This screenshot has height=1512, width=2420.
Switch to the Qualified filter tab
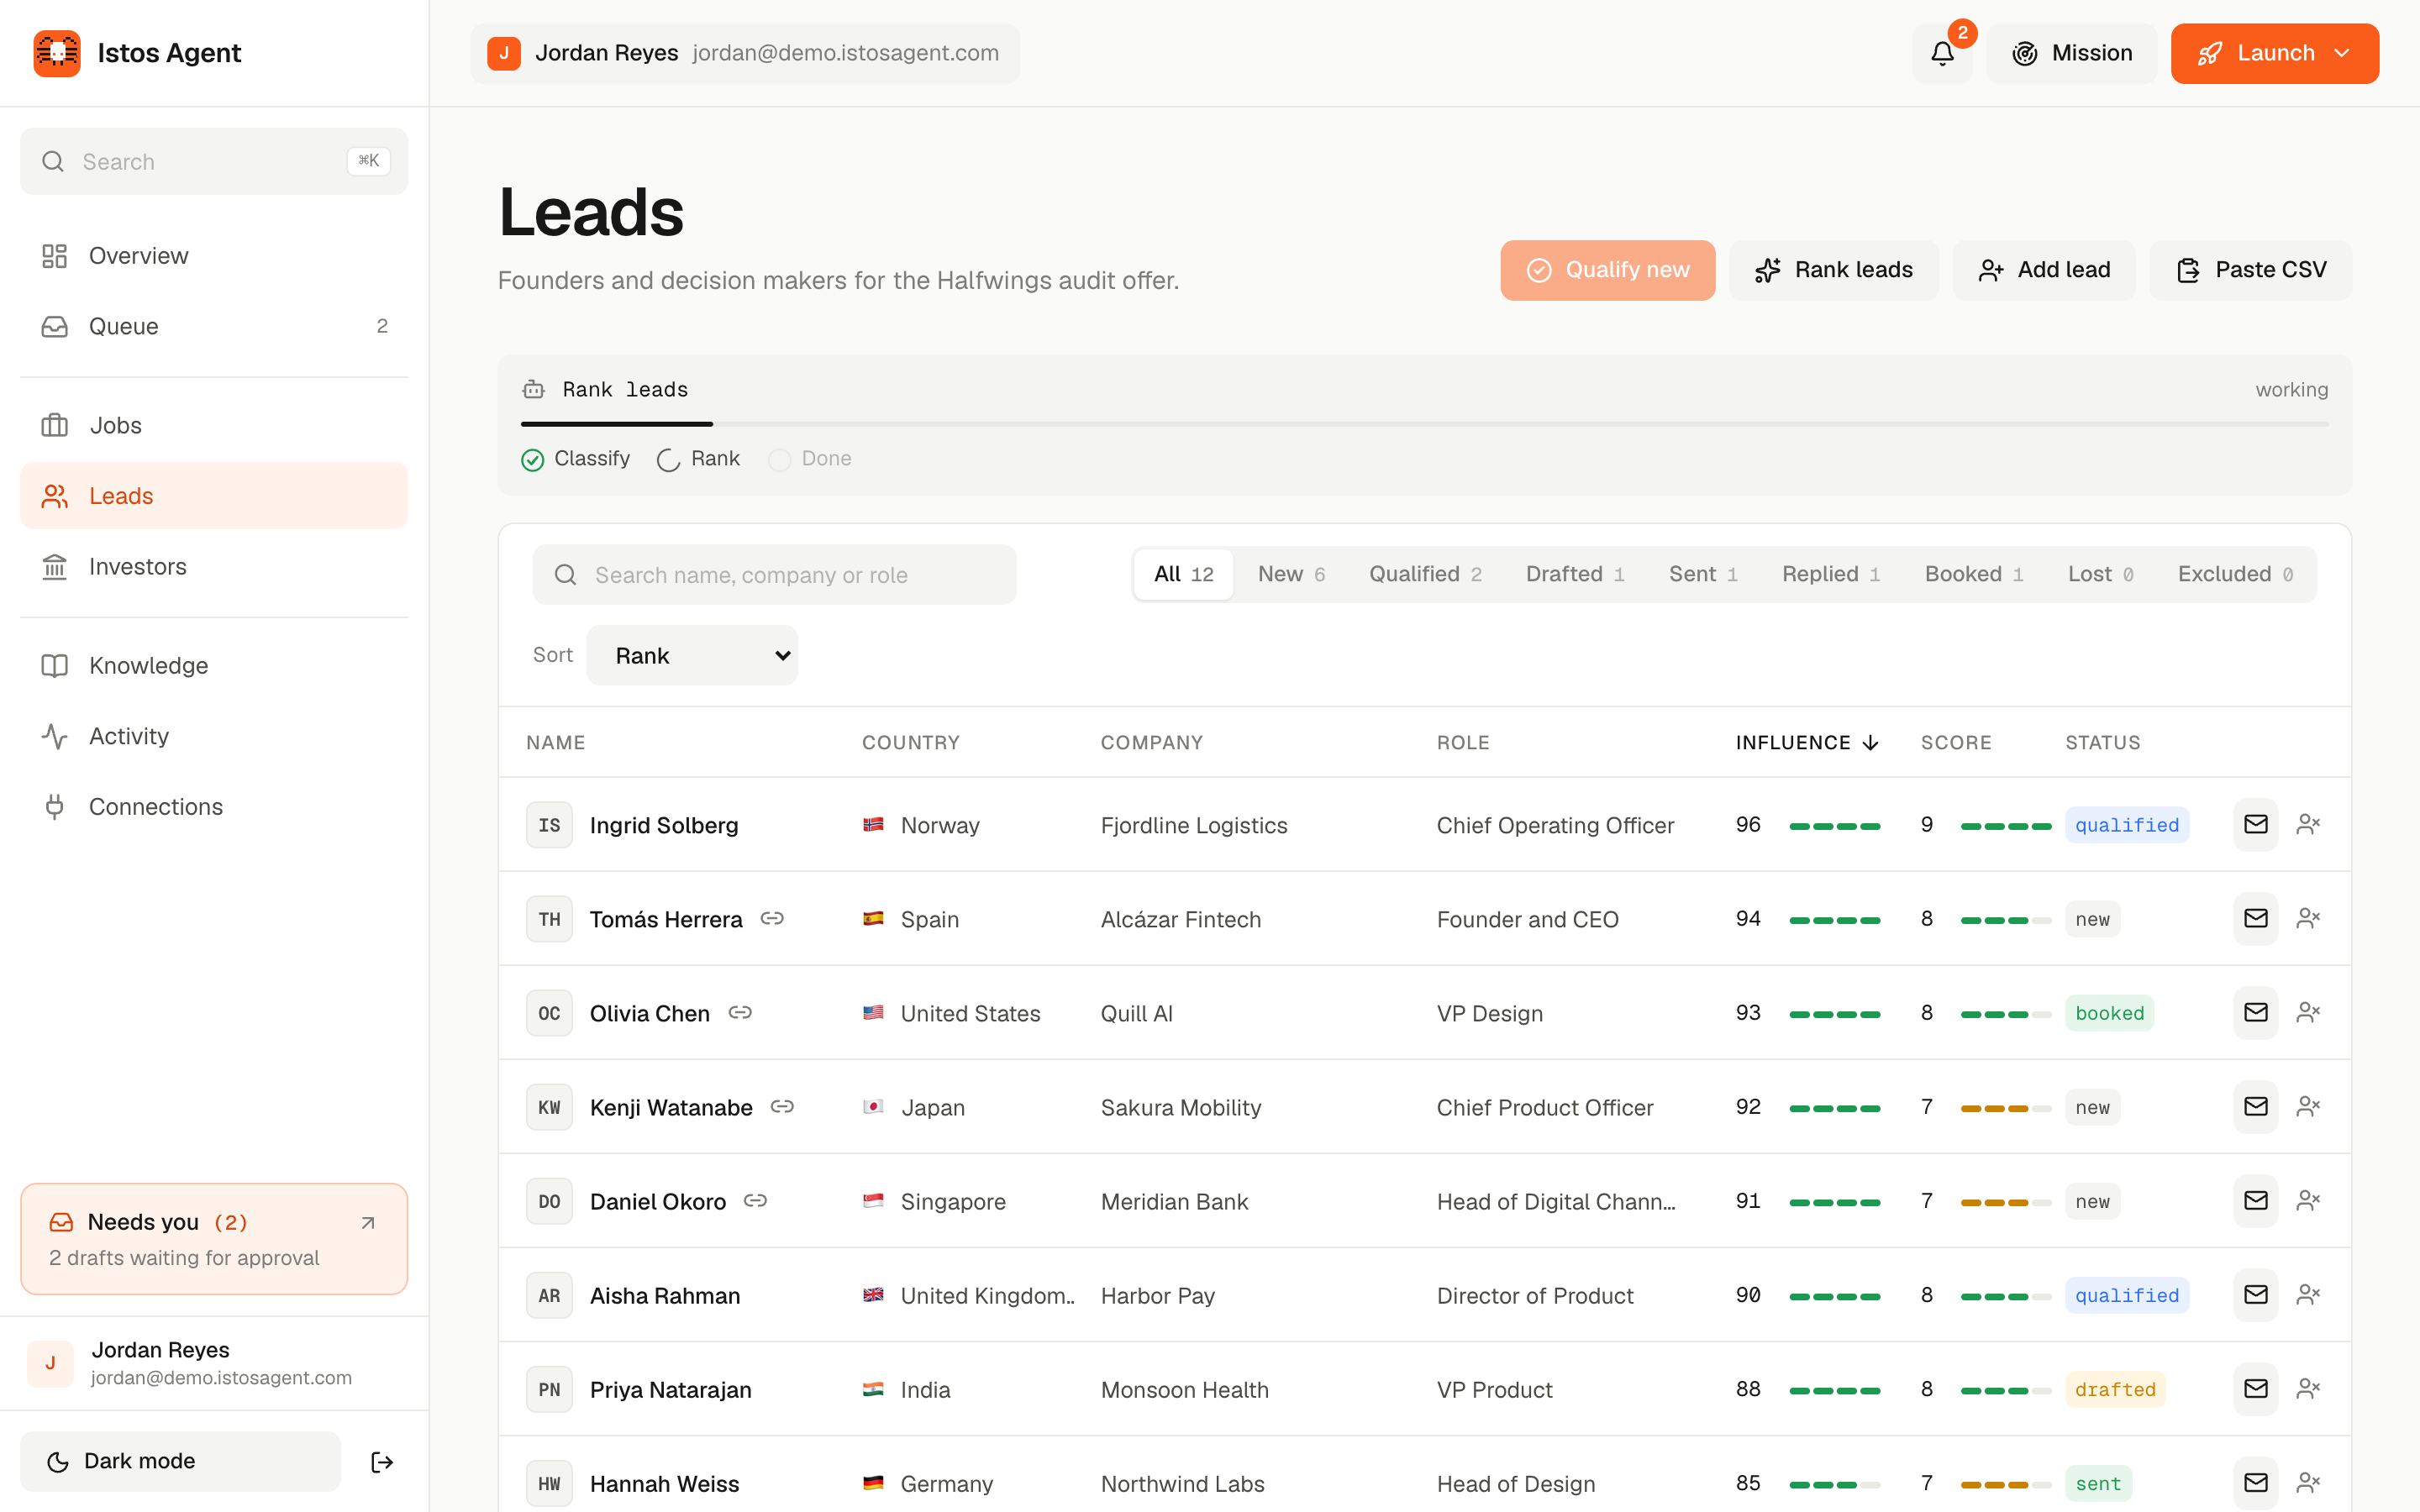[x=1425, y=574]
